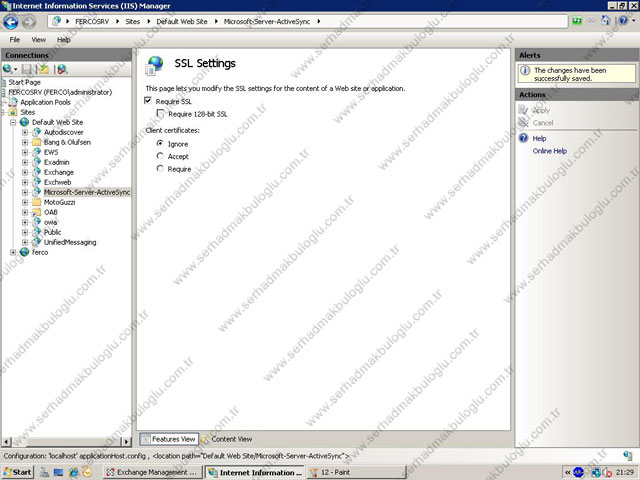The height and width of the screenshot is (480, 640).
Task: Expand the Exchange tree node
Action: [25, 172]
